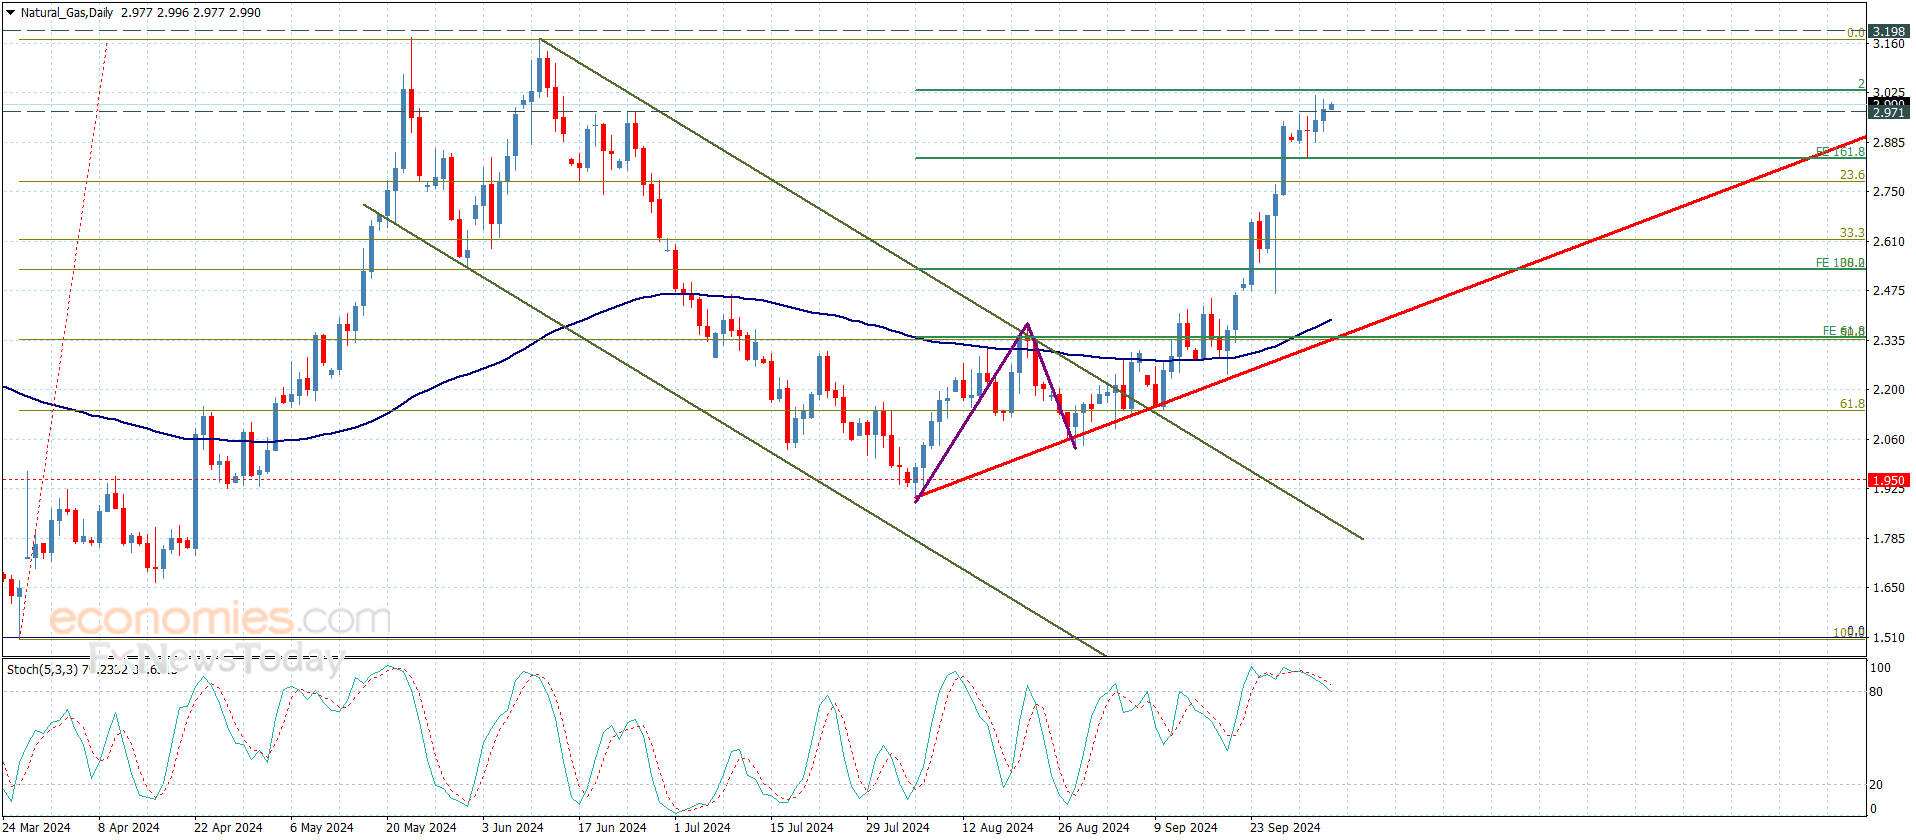Image resolution: width=1916 pixels, height=840 pixels.
Task: Click the 33.3 Fibonacci level label
Action: coord(1852,233)
